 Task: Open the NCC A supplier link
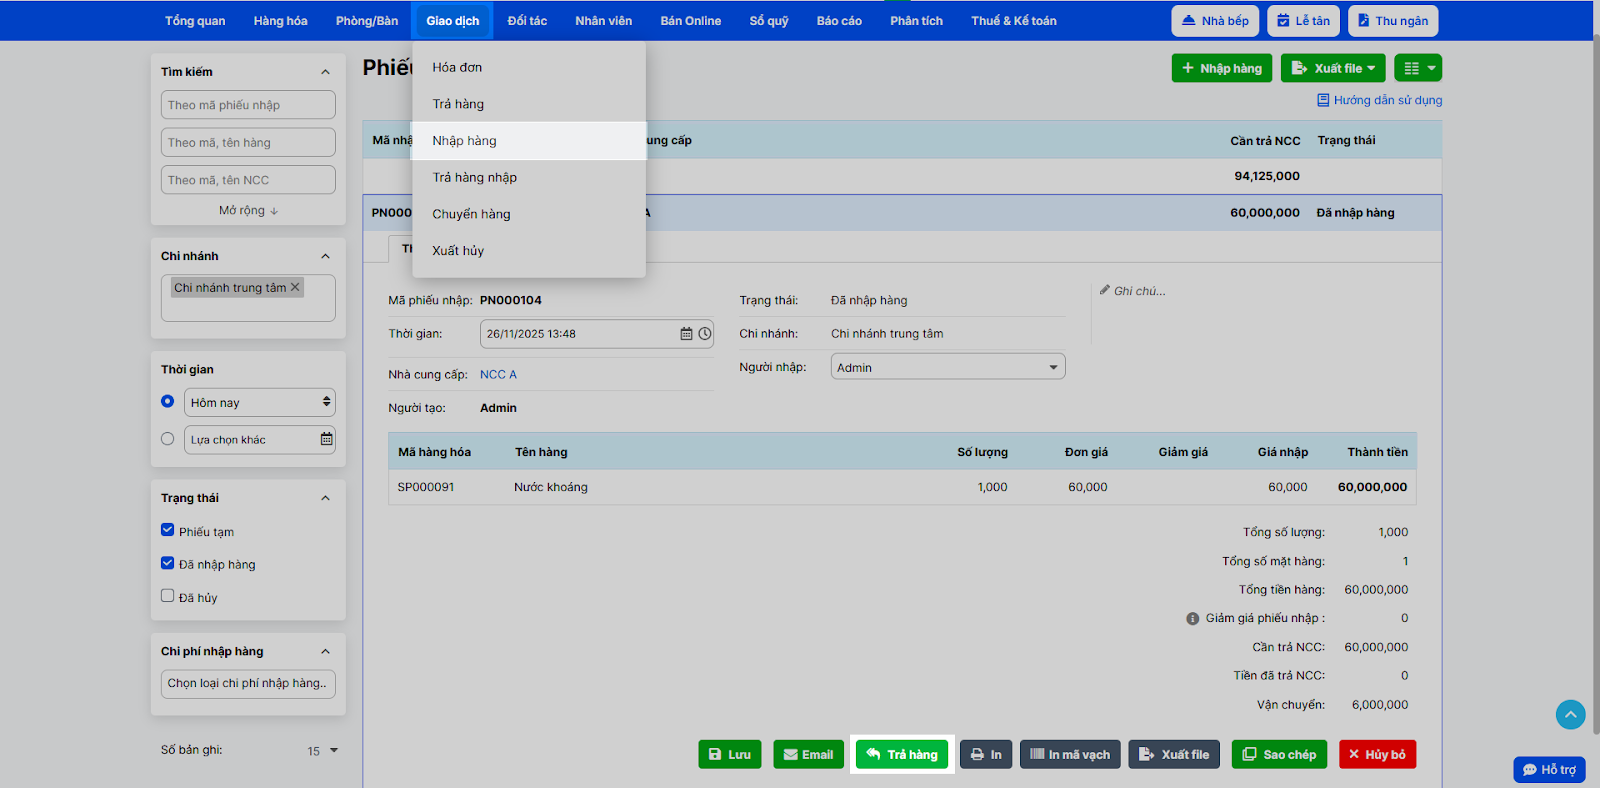click(x=498, y=374)
